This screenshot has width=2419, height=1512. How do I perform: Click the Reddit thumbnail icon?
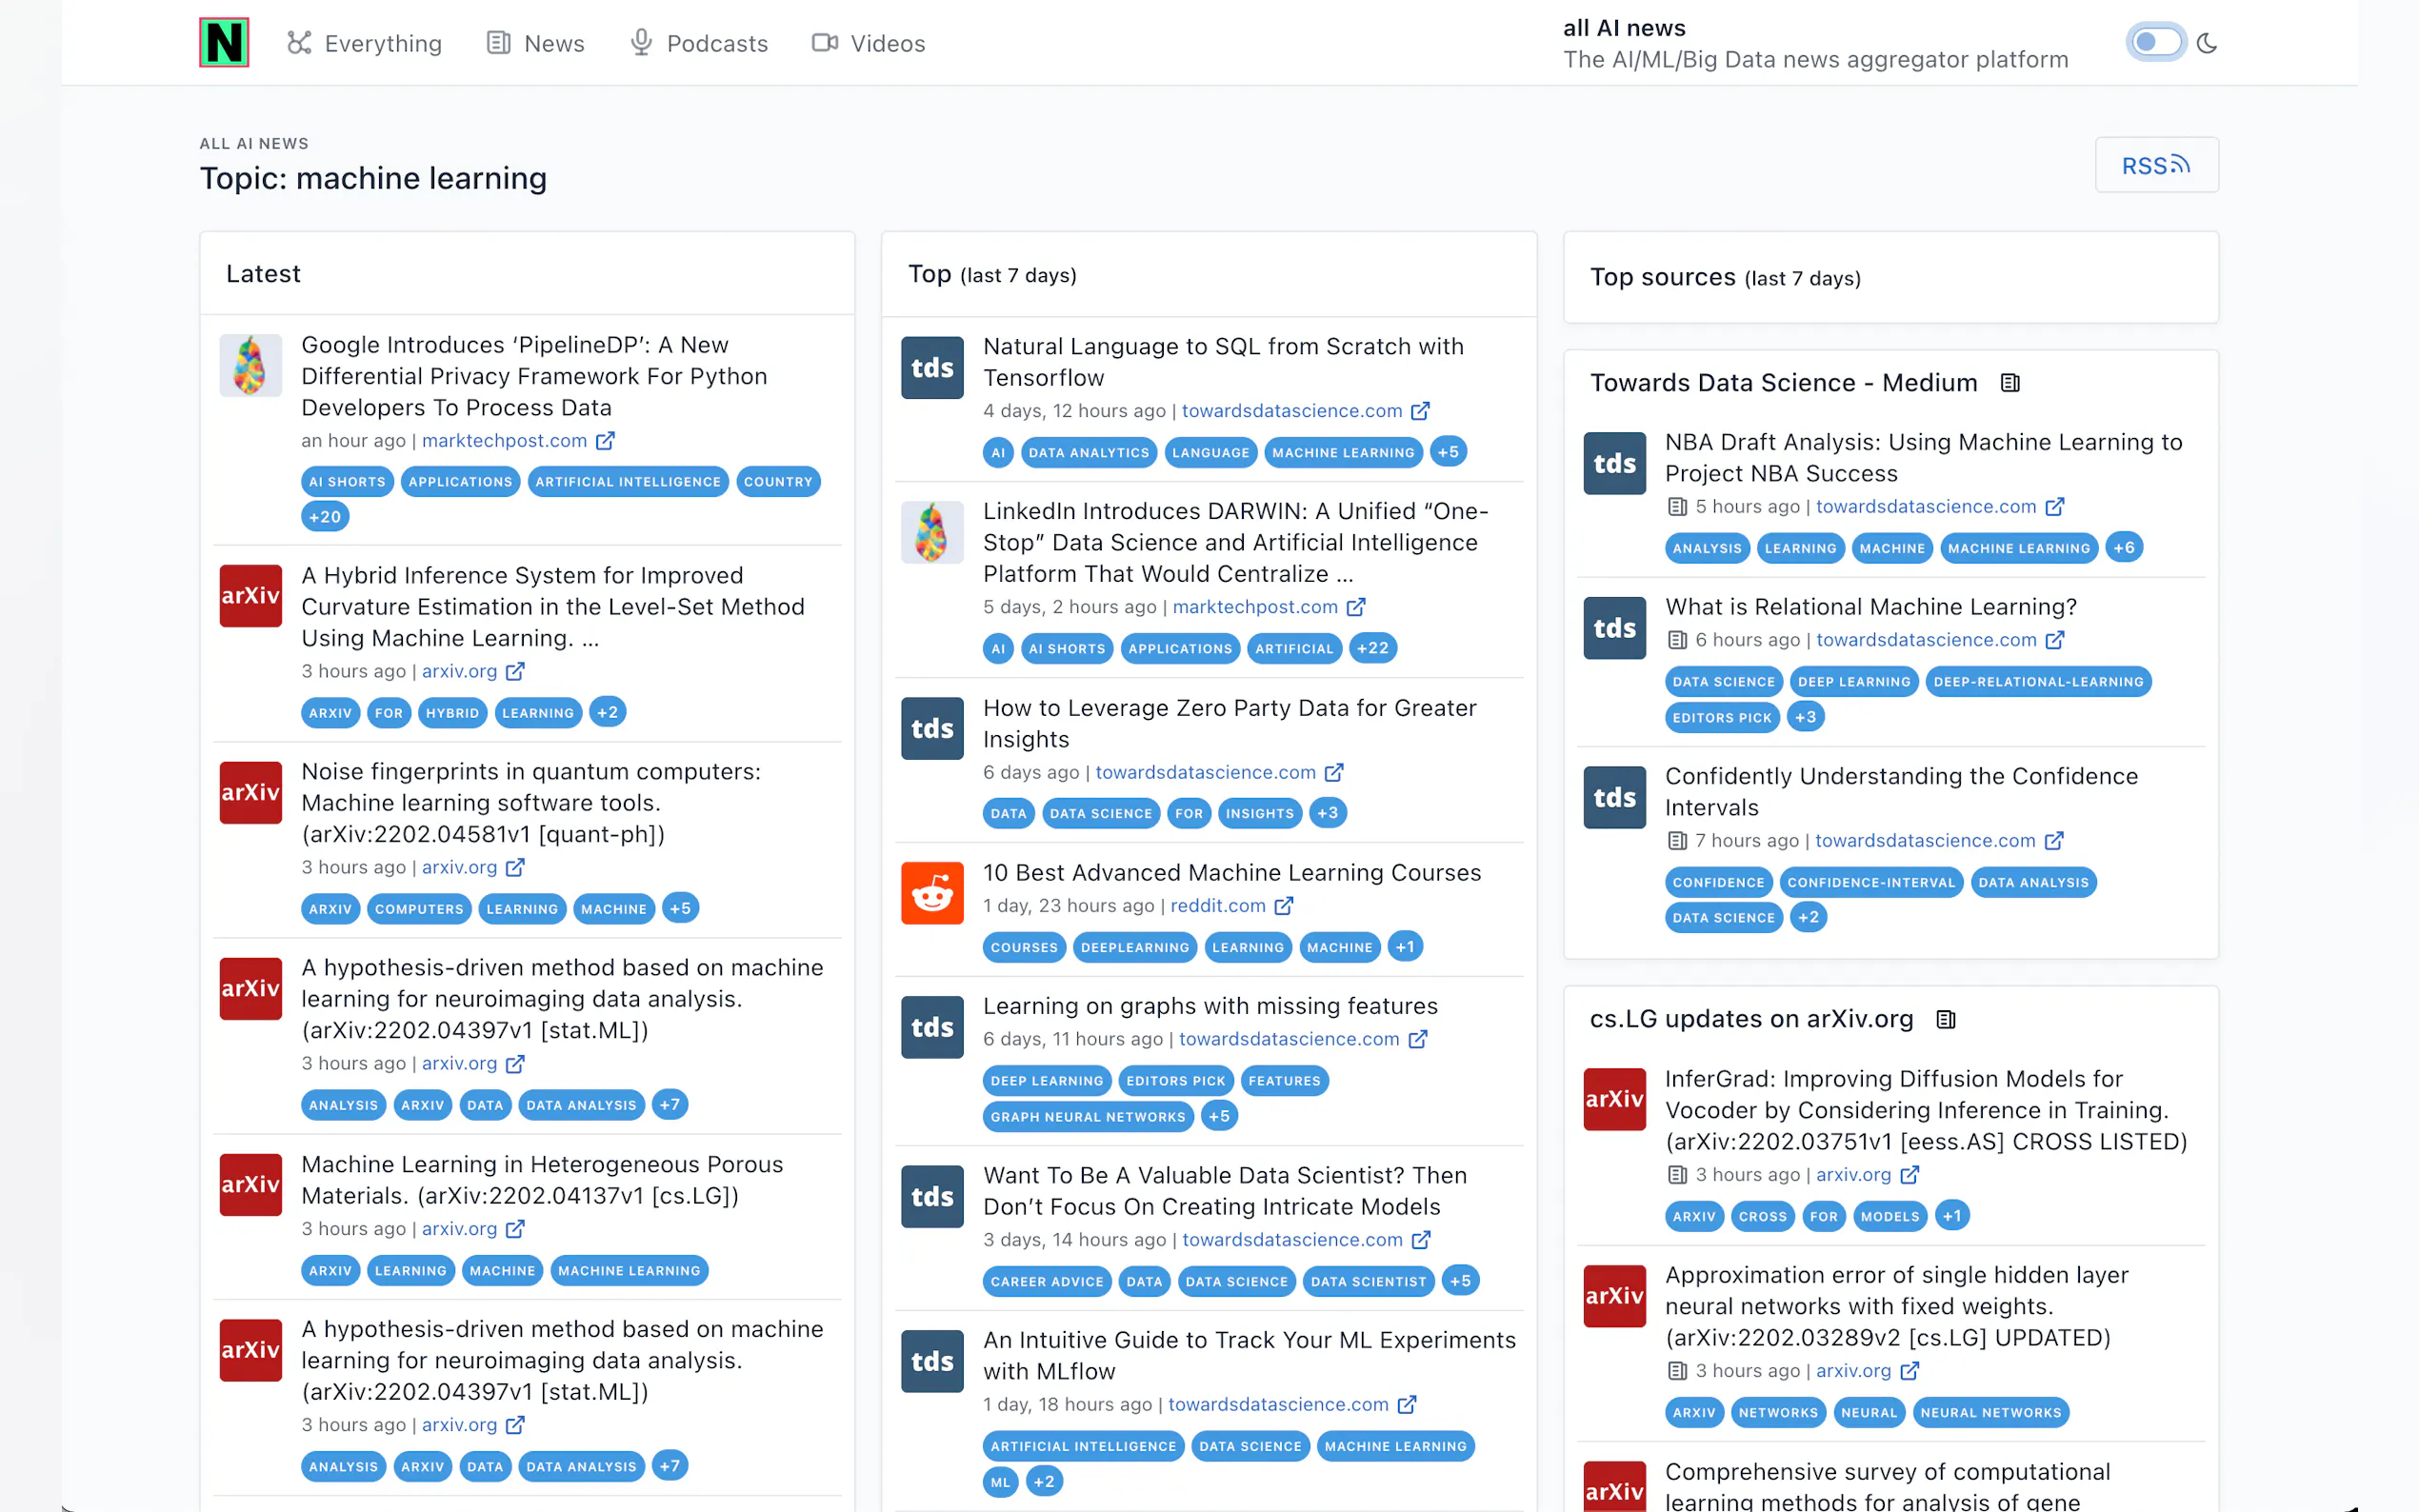point(931,892)
